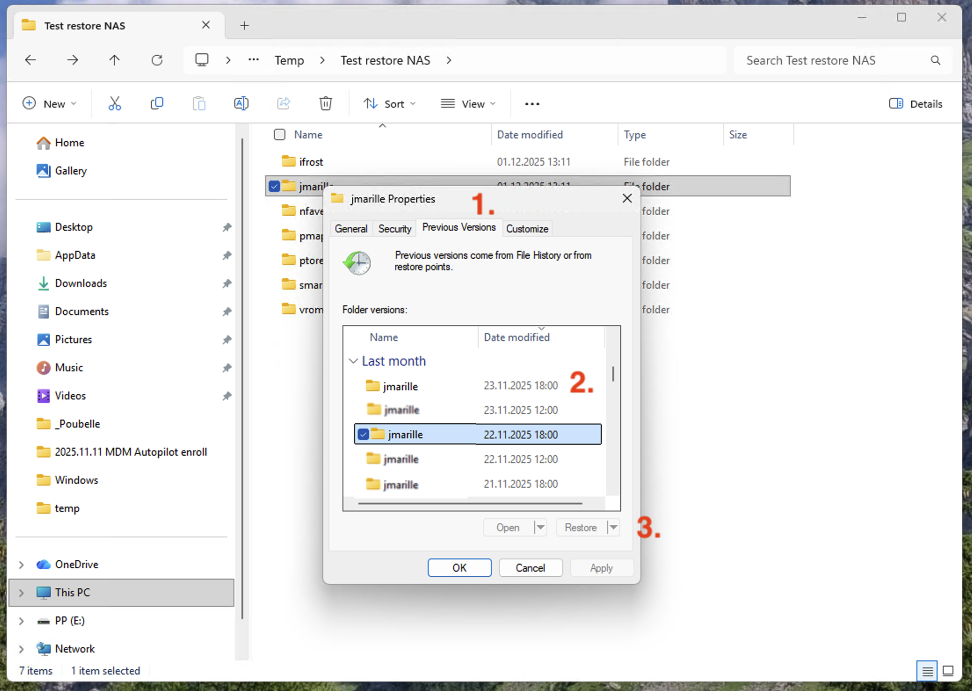This screenshot has height=691, width=972.
Task: Open the General tab in Properties
Action: 351,228
